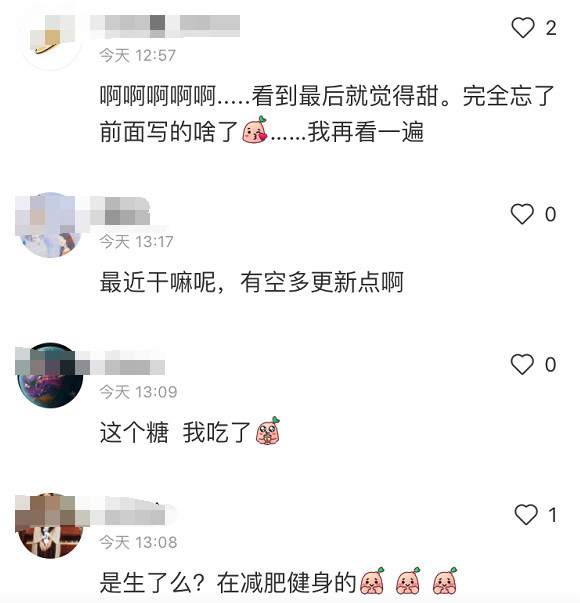Select comment text 这个糖 我吃了
The height and width of the screenshot is (603, 580).
click(x=175, y=432)
